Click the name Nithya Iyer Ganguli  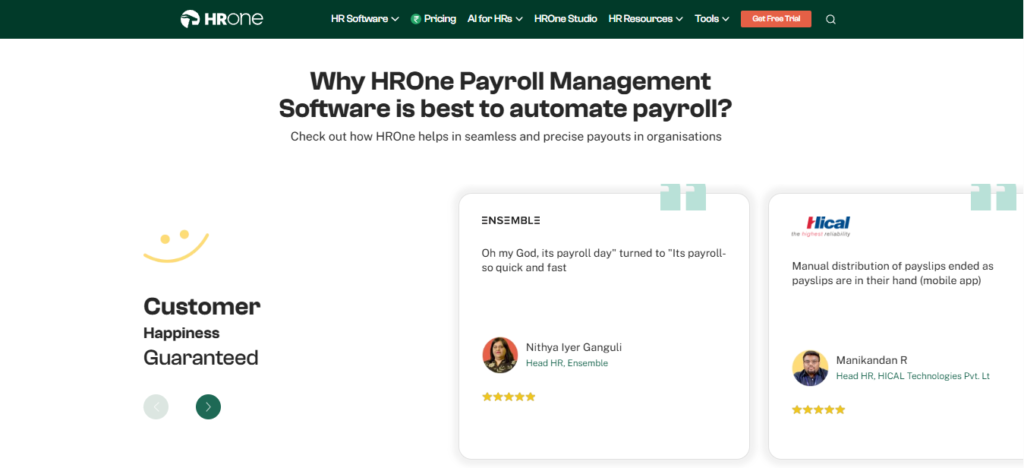[574, 347]
